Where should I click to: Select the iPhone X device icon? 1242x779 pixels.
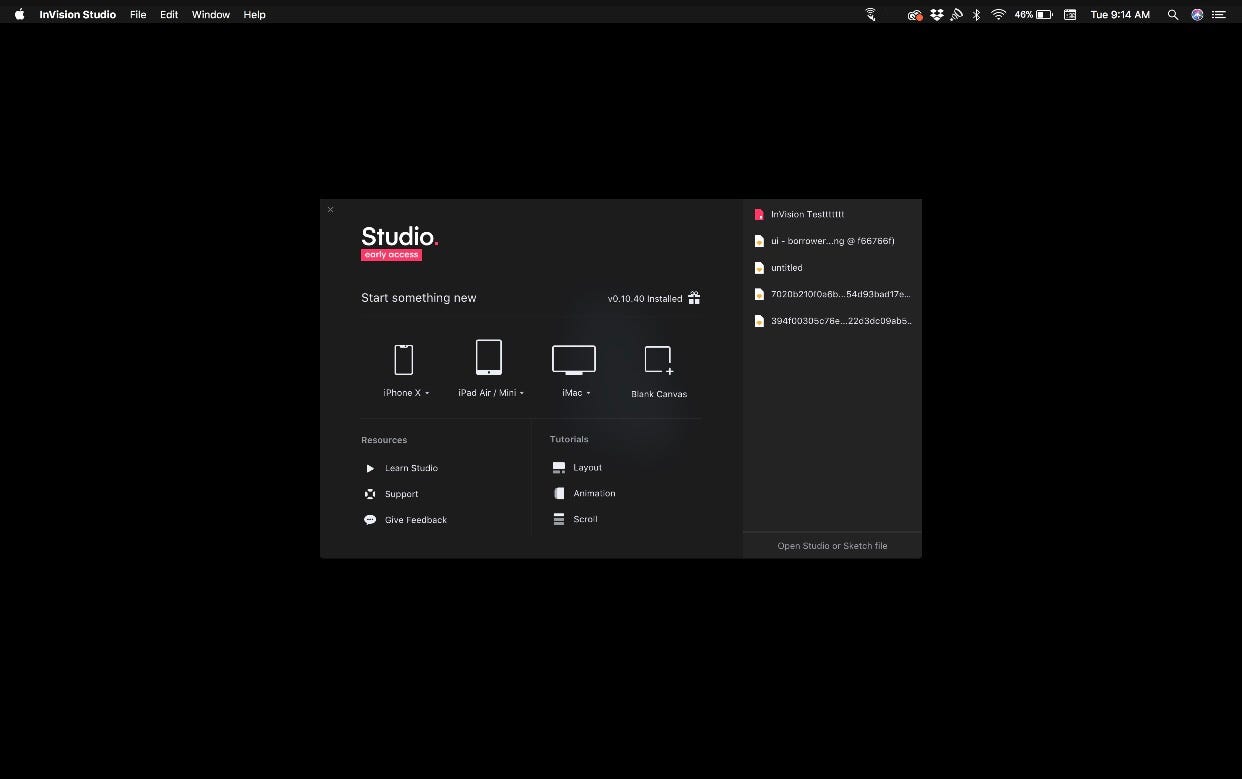404,359
